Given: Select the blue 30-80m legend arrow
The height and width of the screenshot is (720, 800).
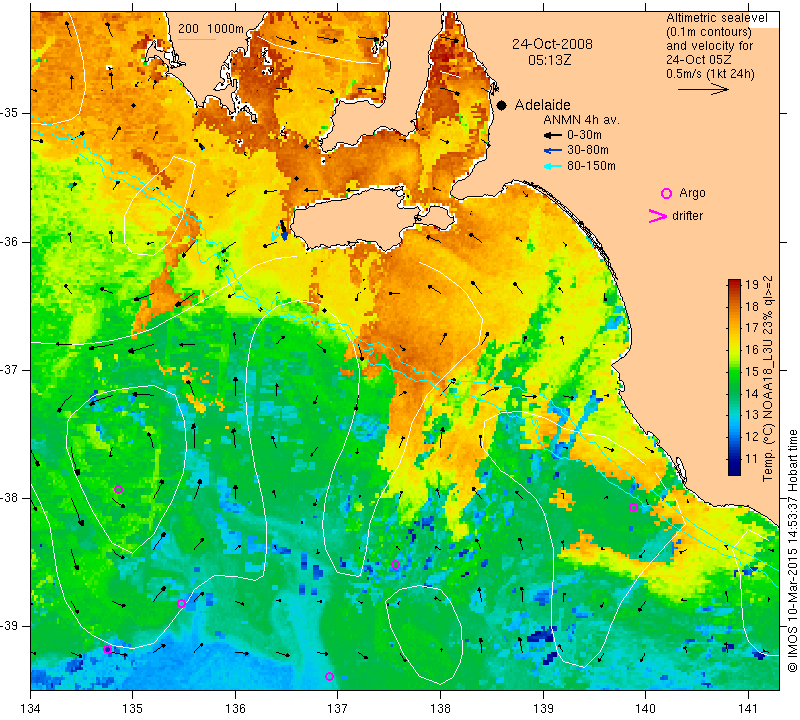Looking at the screenshot, I should tap(553, 151).
